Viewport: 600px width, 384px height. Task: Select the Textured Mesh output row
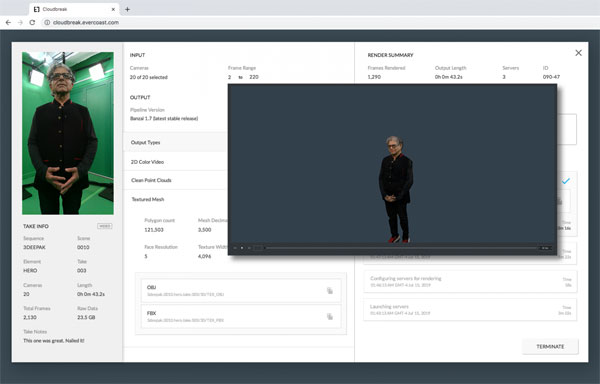coord(176,199)
